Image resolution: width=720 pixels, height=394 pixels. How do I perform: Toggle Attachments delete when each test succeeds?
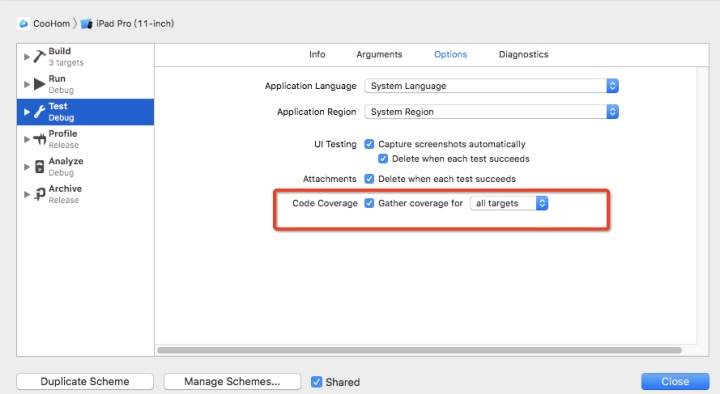(x=369, y=179)
